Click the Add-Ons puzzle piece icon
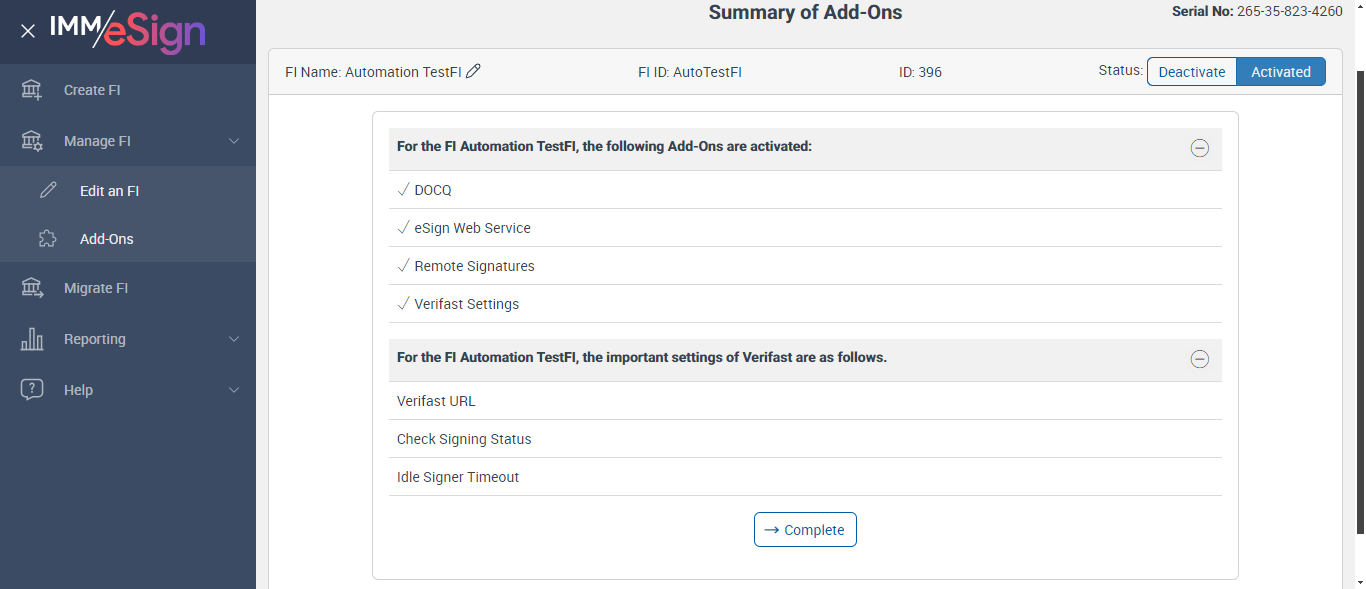Viewport: 1366px width, 589px height. [x=48, y=239]
